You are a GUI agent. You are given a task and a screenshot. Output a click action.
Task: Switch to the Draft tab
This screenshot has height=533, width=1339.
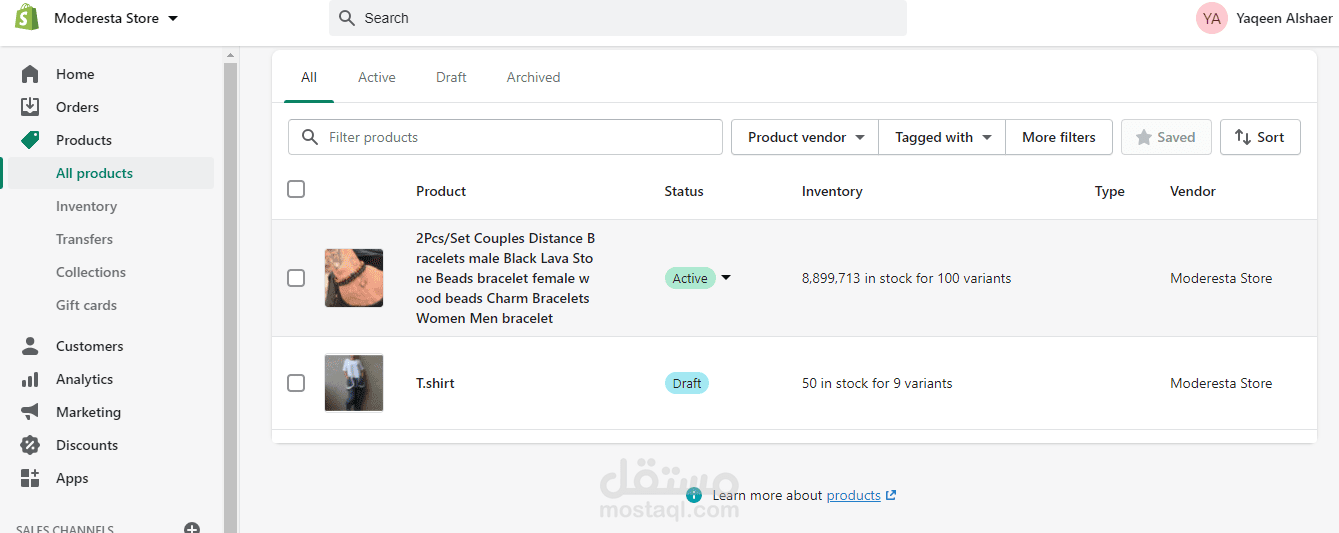pyautogui.click(x=451, y=77)
